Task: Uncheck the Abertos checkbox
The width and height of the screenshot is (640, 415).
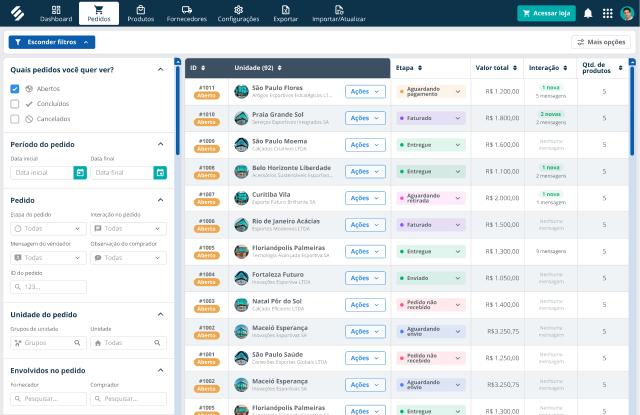Action: pyautogui.click(x=15, y=89)
